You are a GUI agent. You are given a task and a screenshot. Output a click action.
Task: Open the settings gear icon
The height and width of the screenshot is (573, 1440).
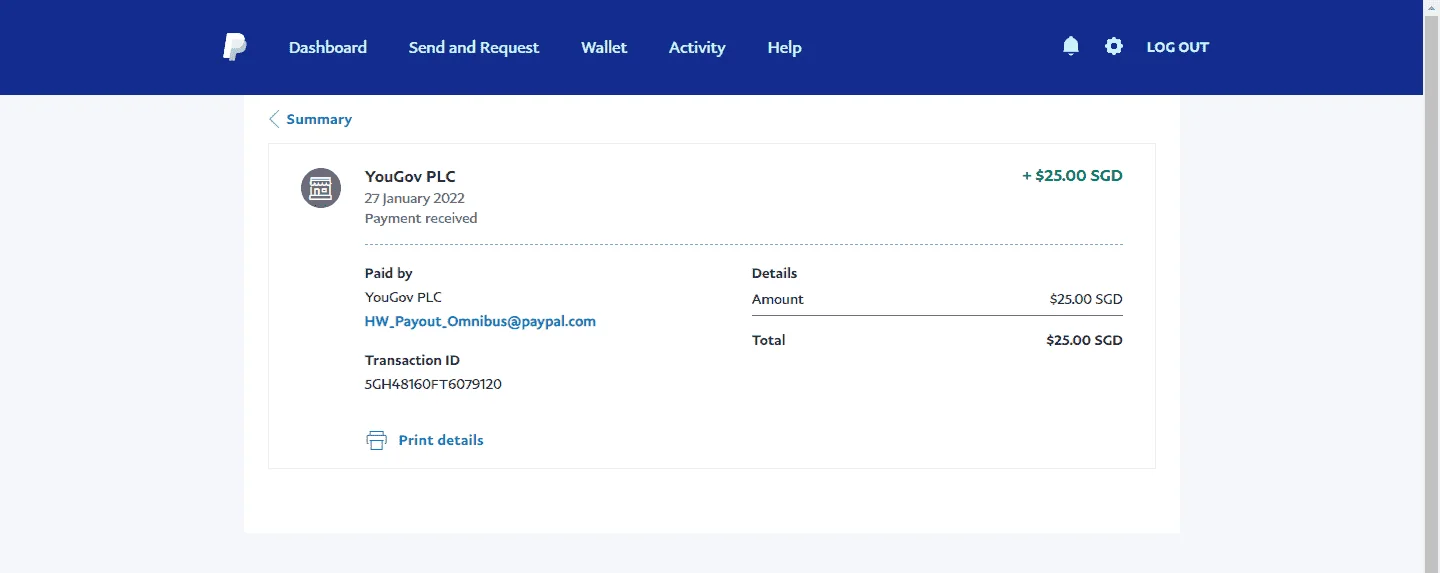(1114, 46)
